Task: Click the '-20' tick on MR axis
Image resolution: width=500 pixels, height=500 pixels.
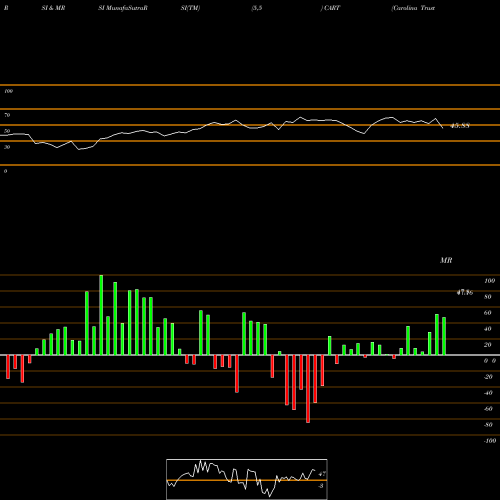Action: coord(488,377)
